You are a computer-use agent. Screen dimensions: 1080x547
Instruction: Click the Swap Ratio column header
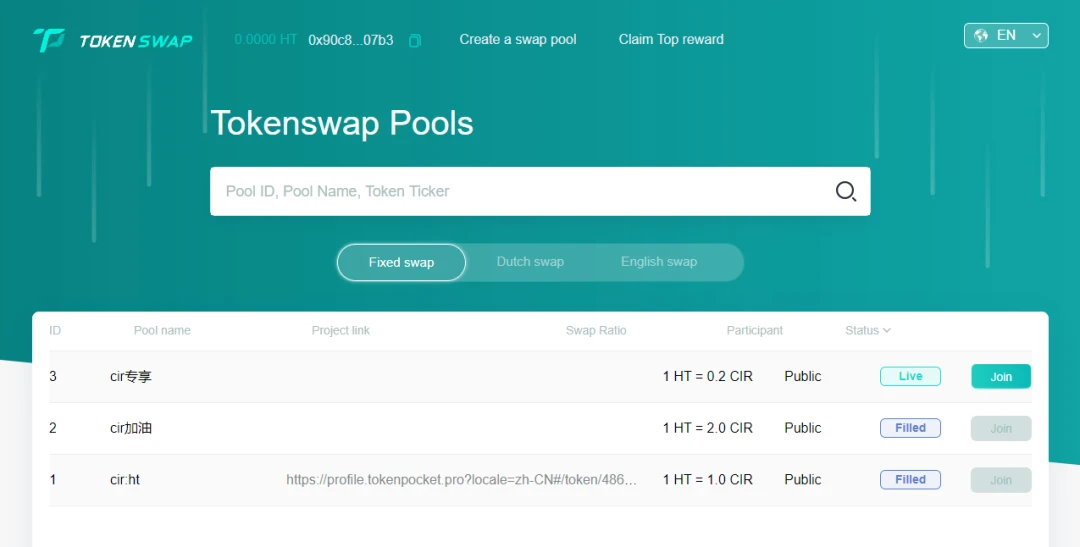tap(596, 331)
